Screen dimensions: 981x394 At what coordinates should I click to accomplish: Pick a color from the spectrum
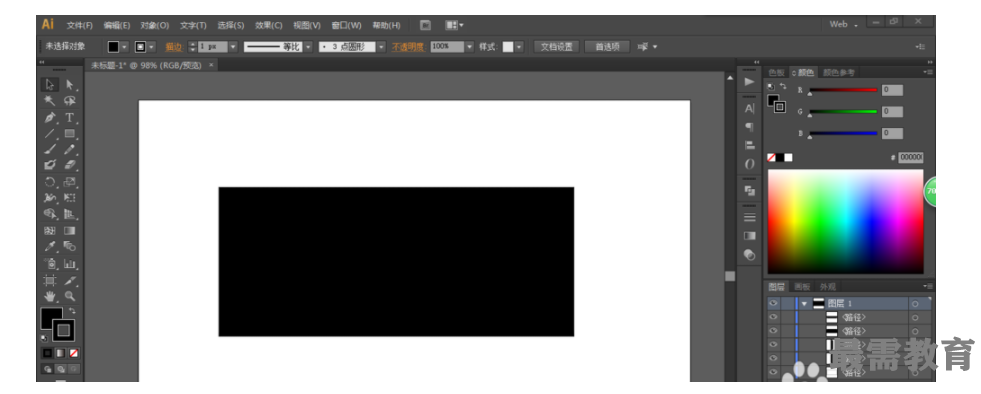845,221
